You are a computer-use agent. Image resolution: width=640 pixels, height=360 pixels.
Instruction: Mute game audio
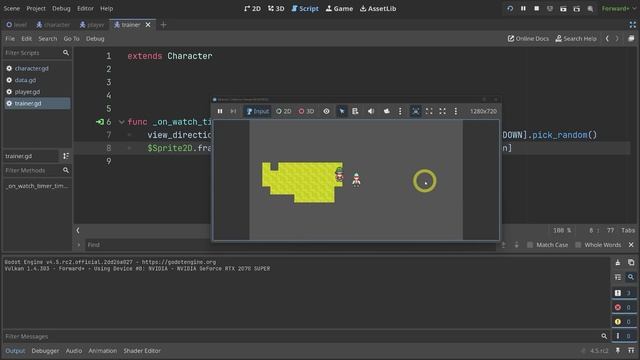[x=371, y=111]
